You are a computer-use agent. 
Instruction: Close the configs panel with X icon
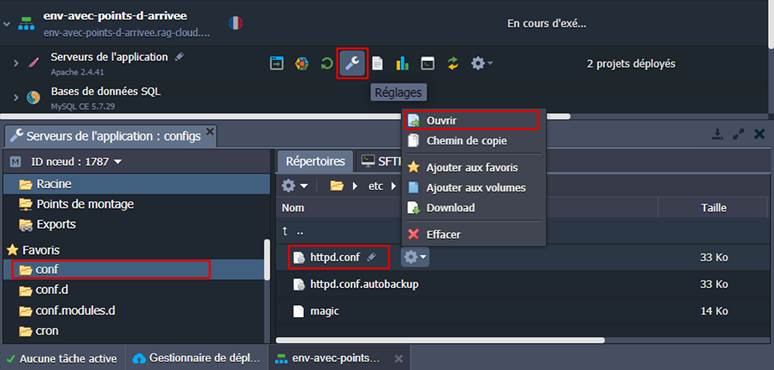[760, 134]
